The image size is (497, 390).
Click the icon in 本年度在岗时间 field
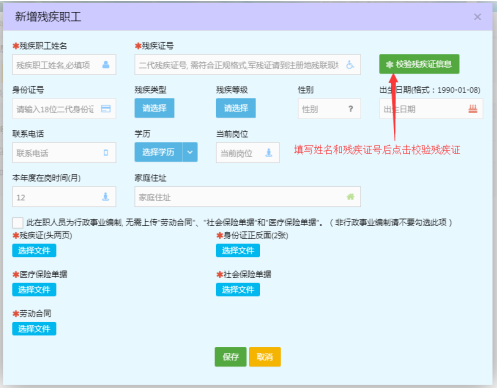tap(105, 197)
